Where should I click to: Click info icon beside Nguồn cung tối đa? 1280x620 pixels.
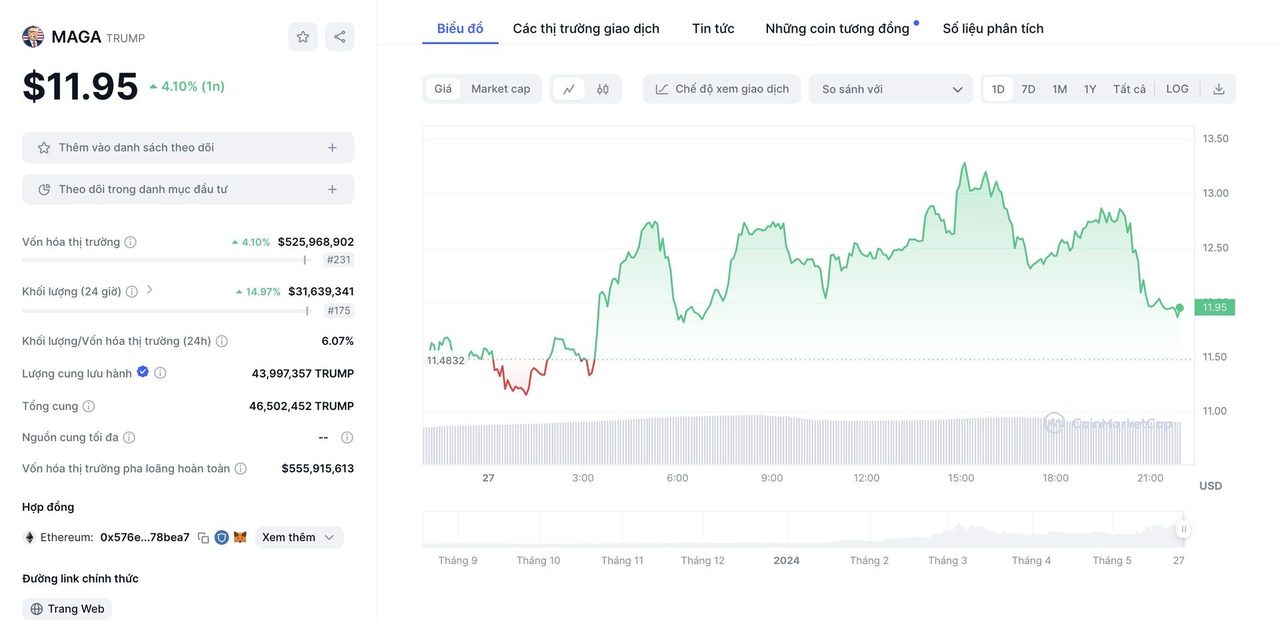[x=129, y=437]
